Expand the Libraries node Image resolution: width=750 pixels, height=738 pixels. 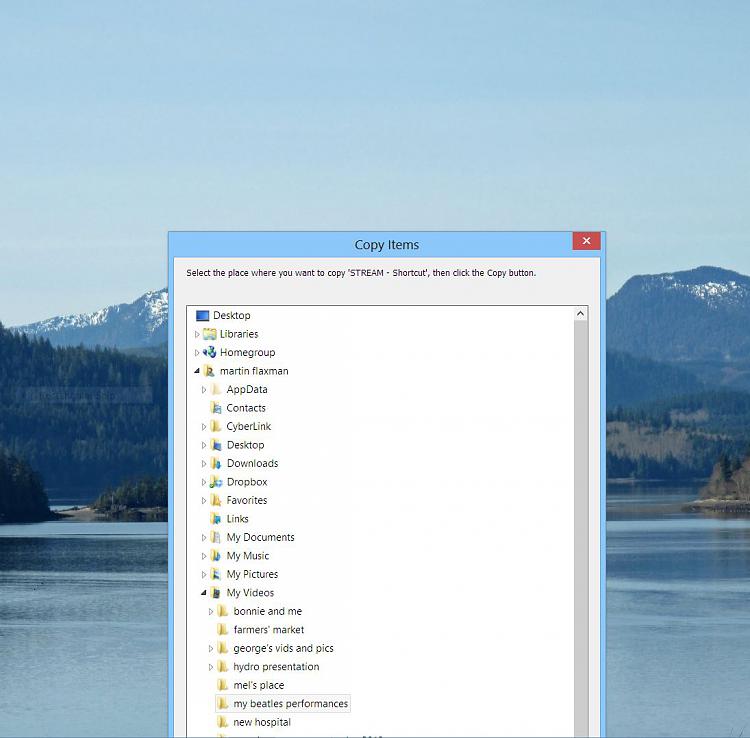click(x=197, y=334)
